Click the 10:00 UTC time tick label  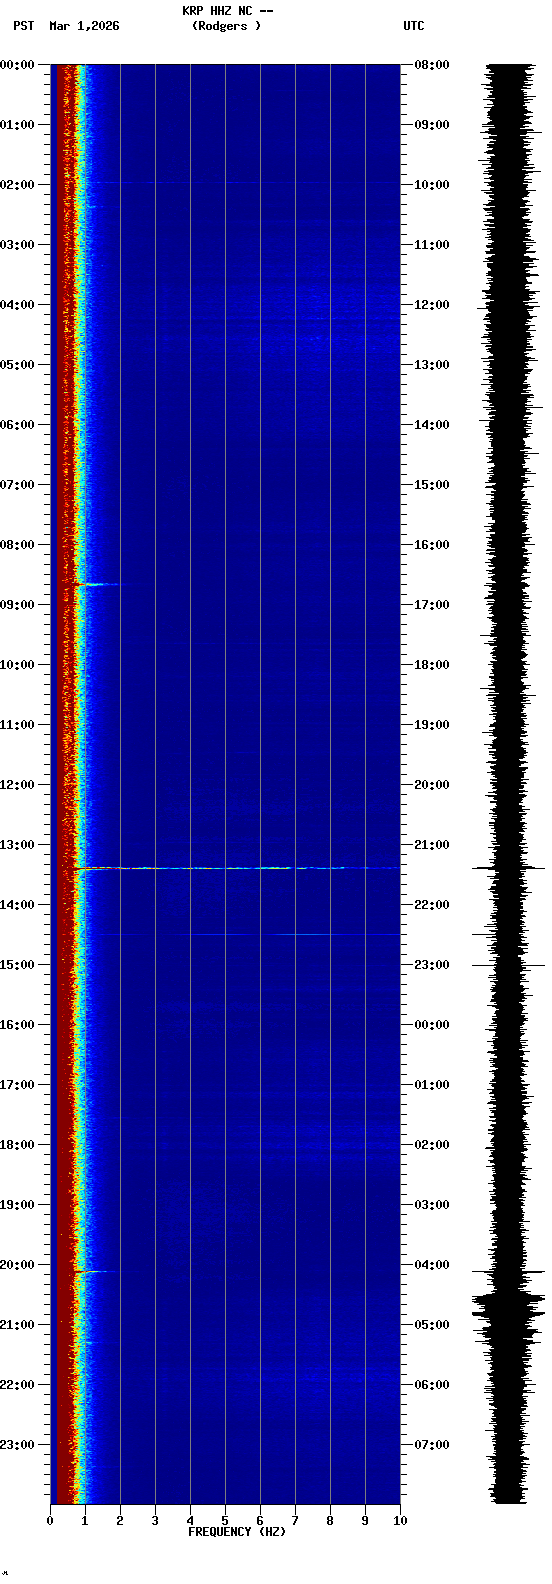pyautogui.click(x=432, y=185)
